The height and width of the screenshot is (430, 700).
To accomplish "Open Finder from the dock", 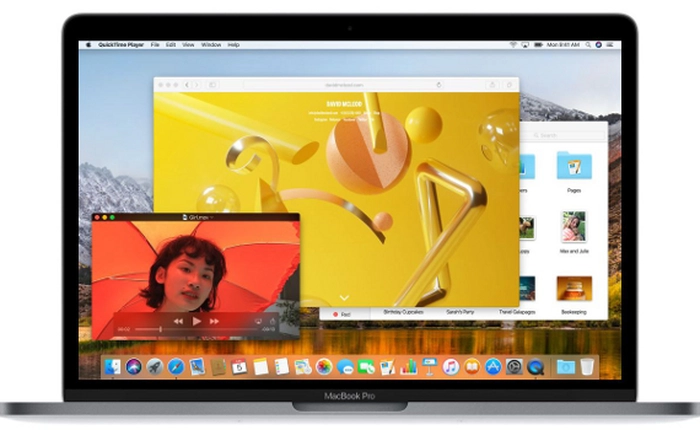I will [112, 367].
